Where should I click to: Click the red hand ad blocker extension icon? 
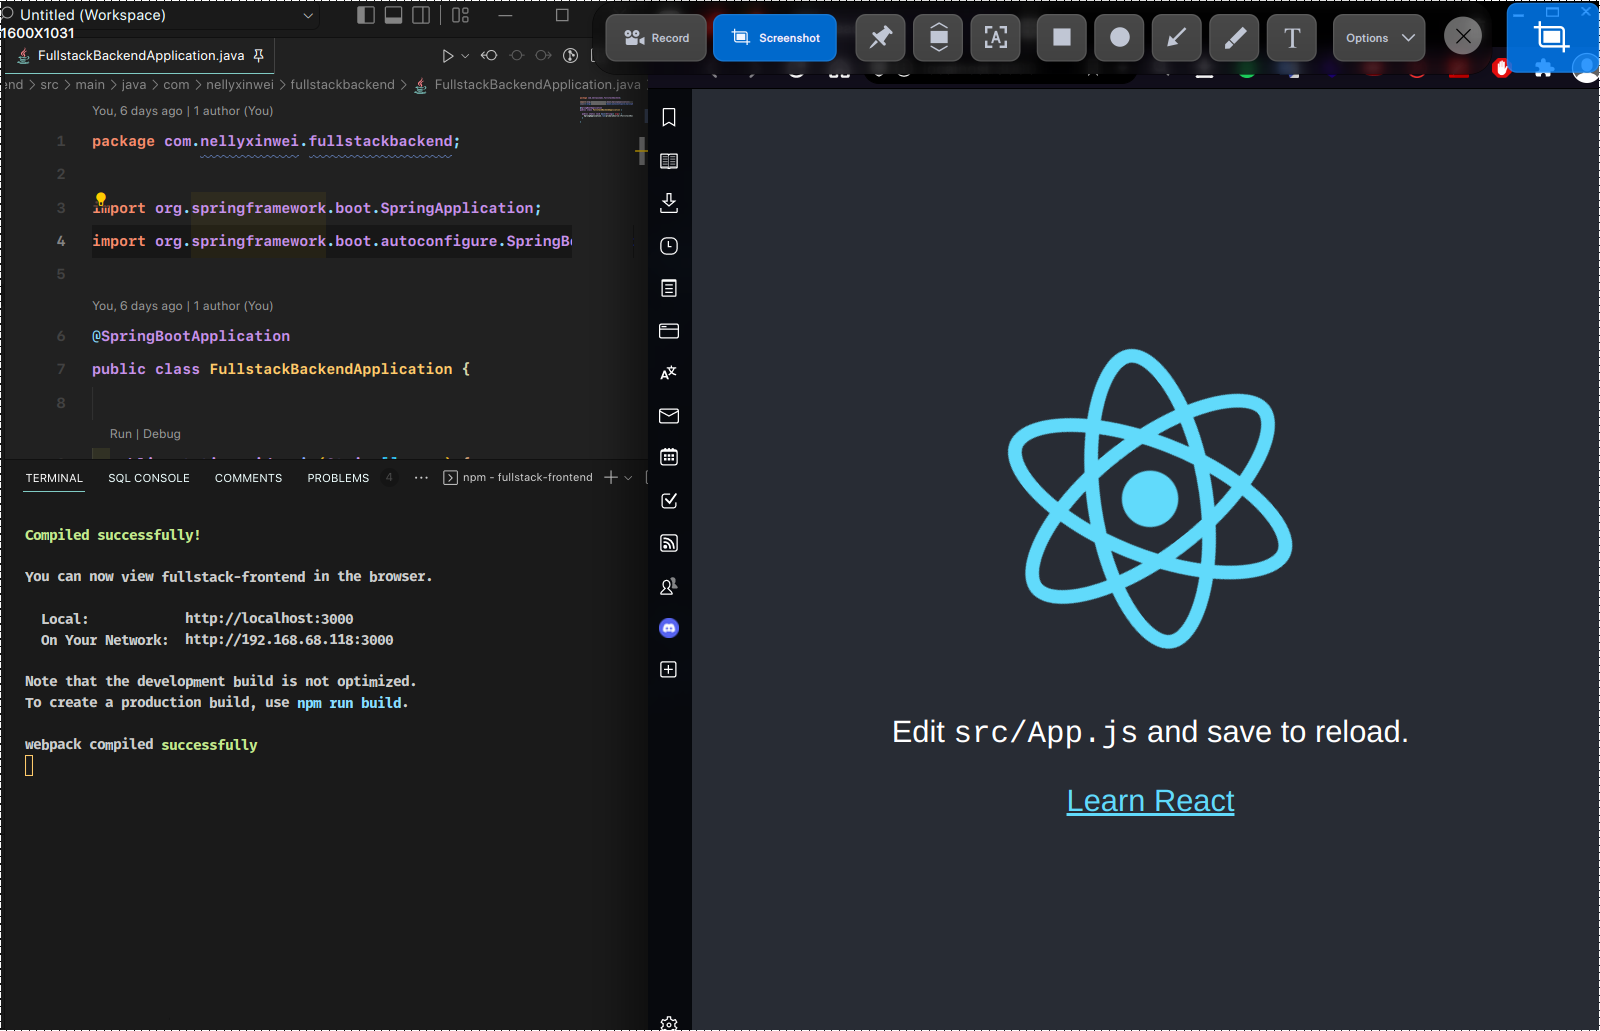pyautogui.click(x=1501, y=68)
